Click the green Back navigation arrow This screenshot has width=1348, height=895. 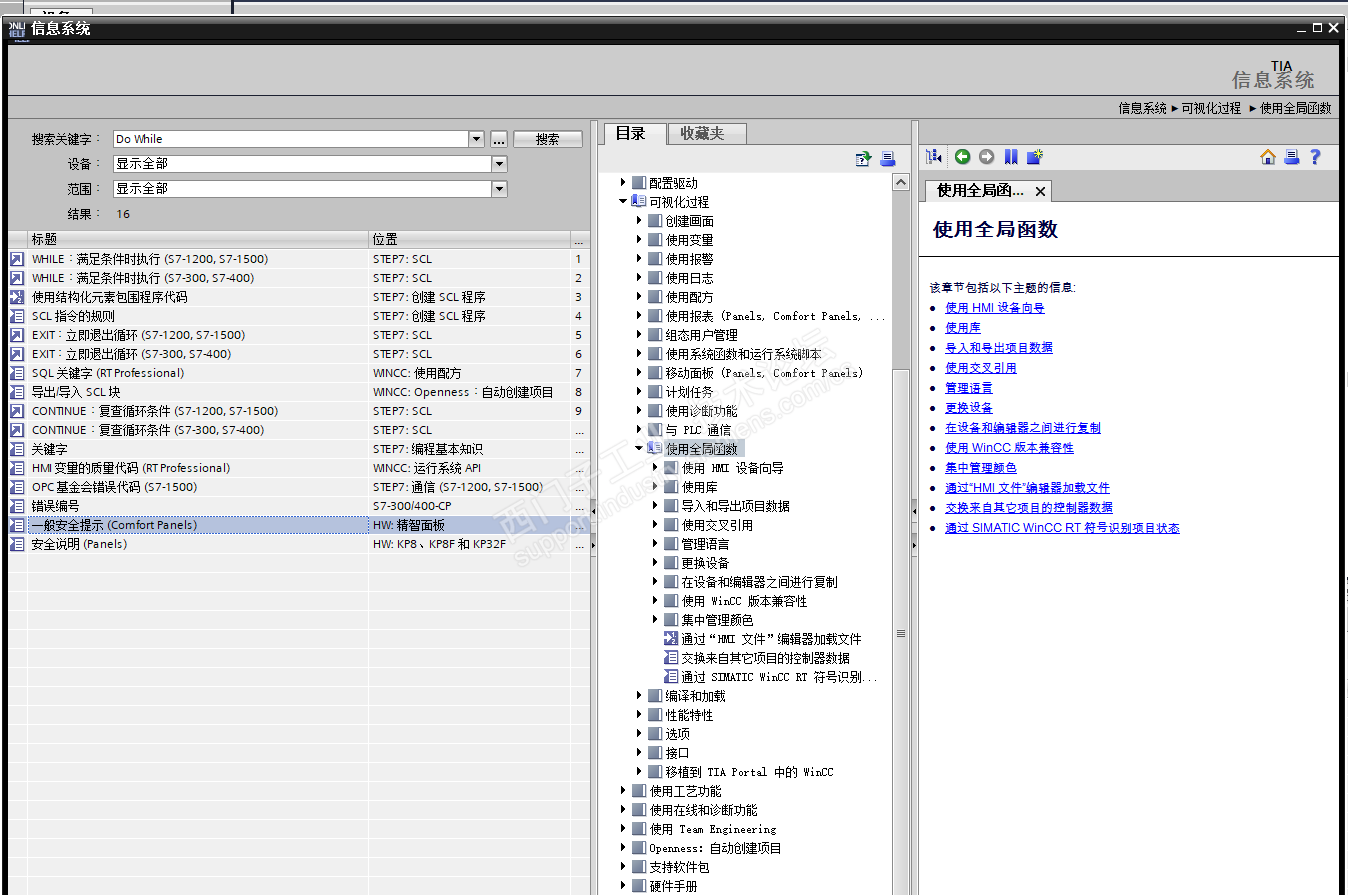tap(962, 157)
